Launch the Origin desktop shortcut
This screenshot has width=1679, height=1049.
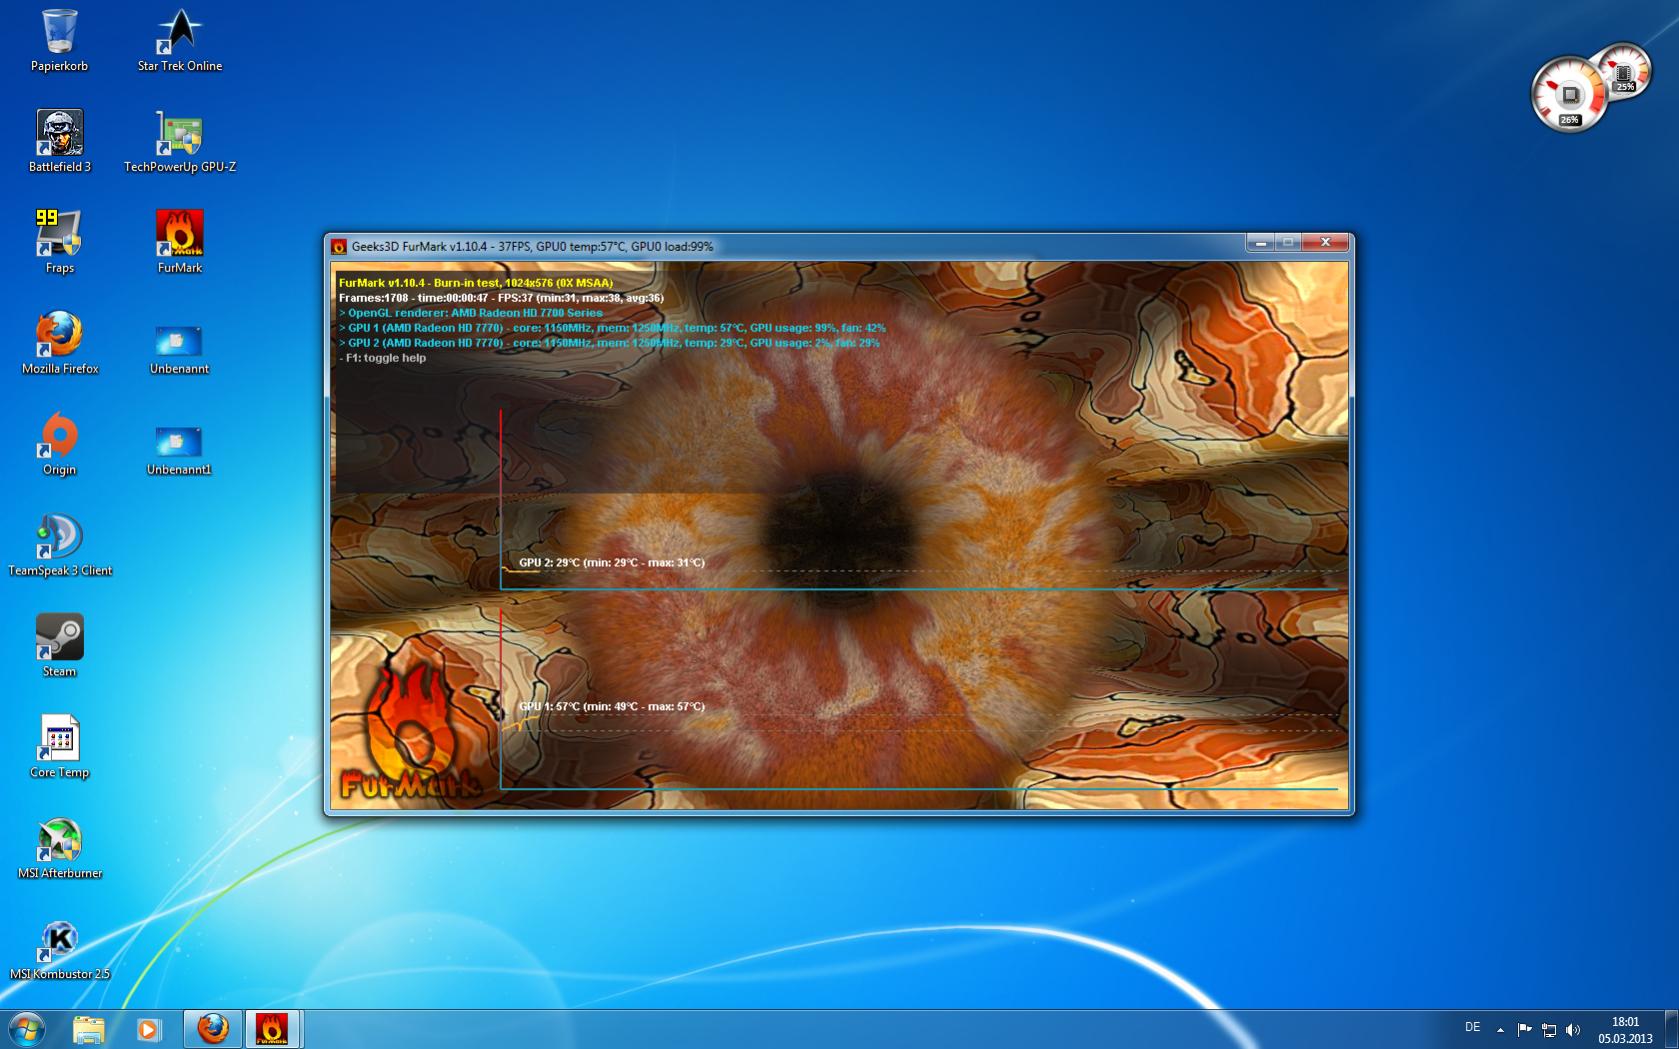59,444
